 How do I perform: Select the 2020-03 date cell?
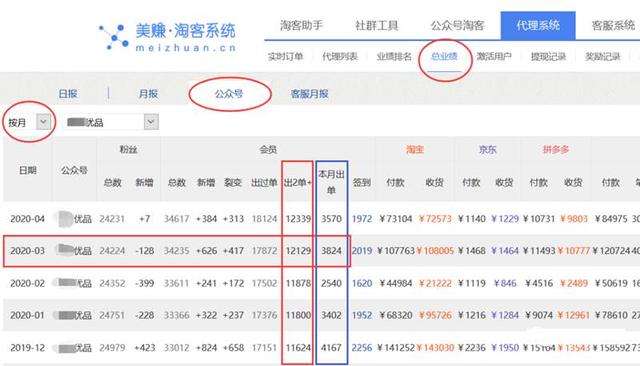[27, 251]
